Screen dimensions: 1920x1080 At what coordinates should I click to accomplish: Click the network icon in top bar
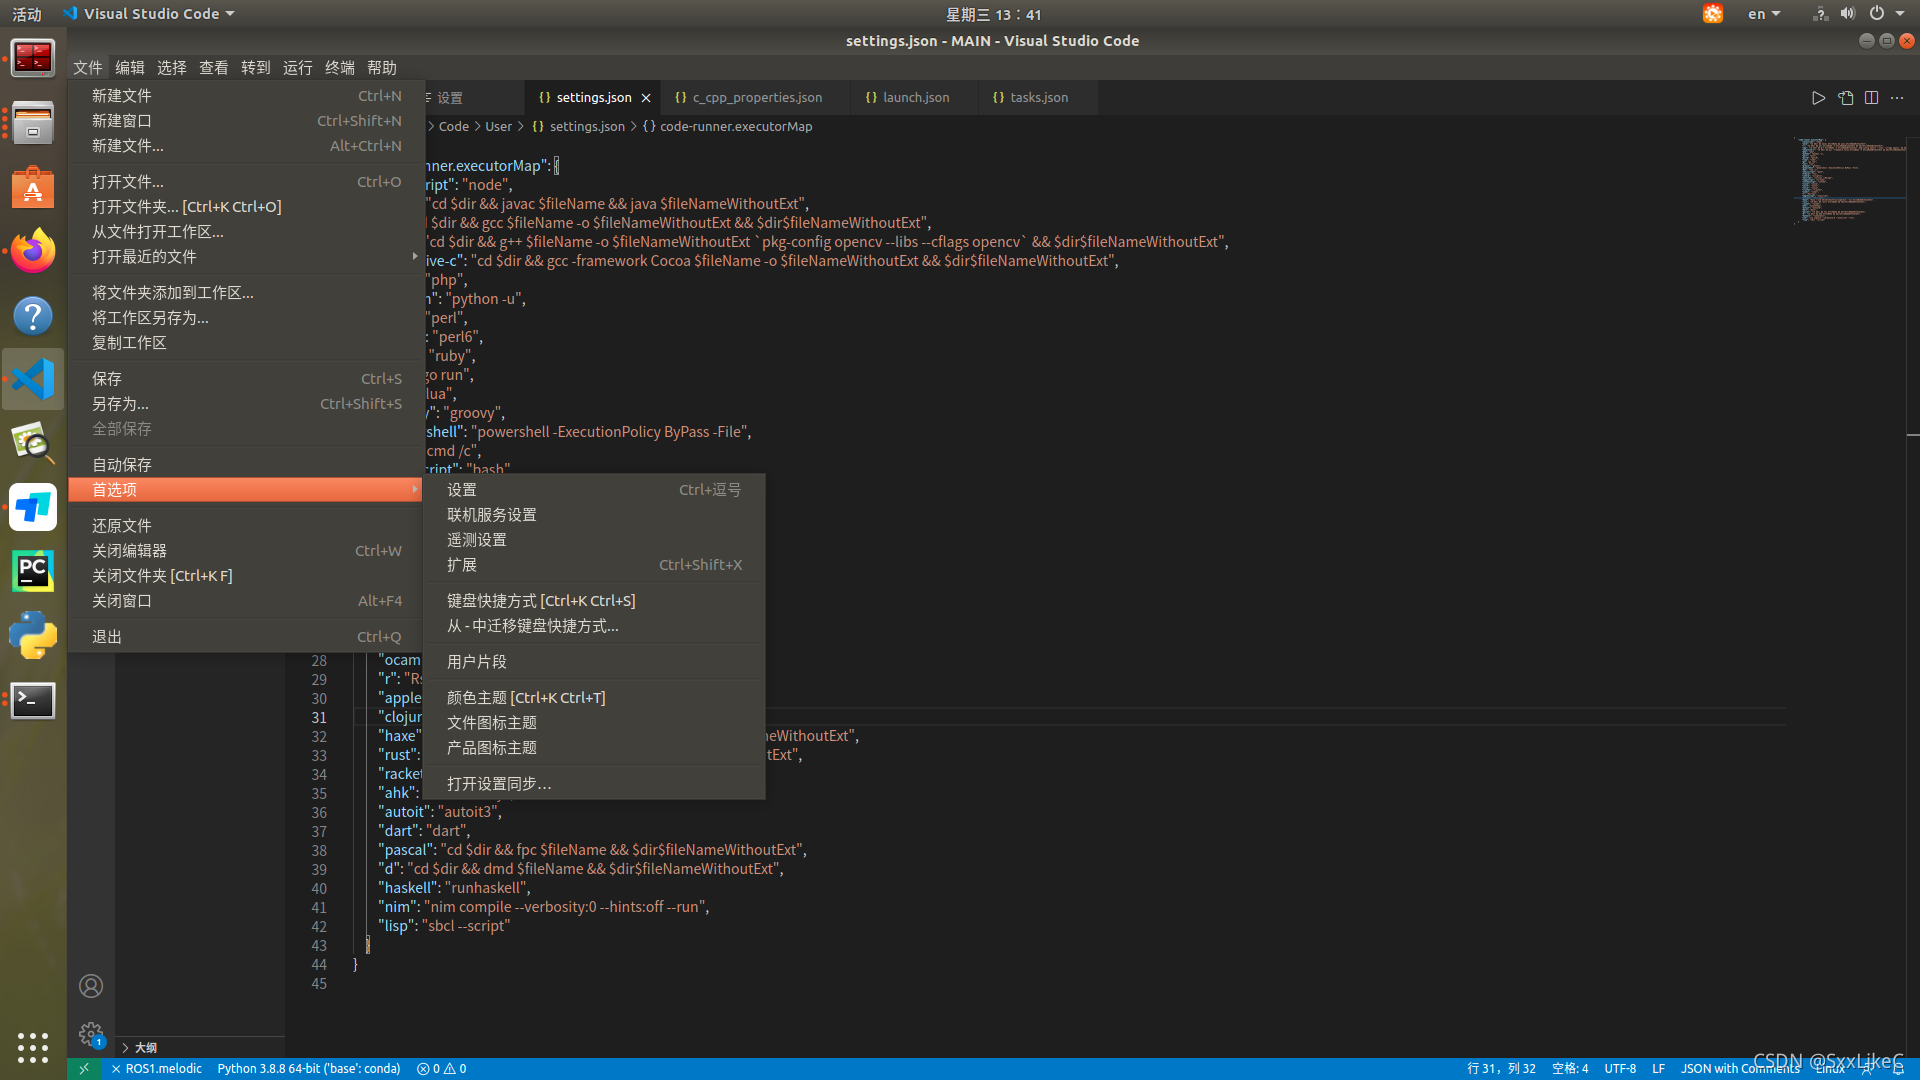[1820, 14]
